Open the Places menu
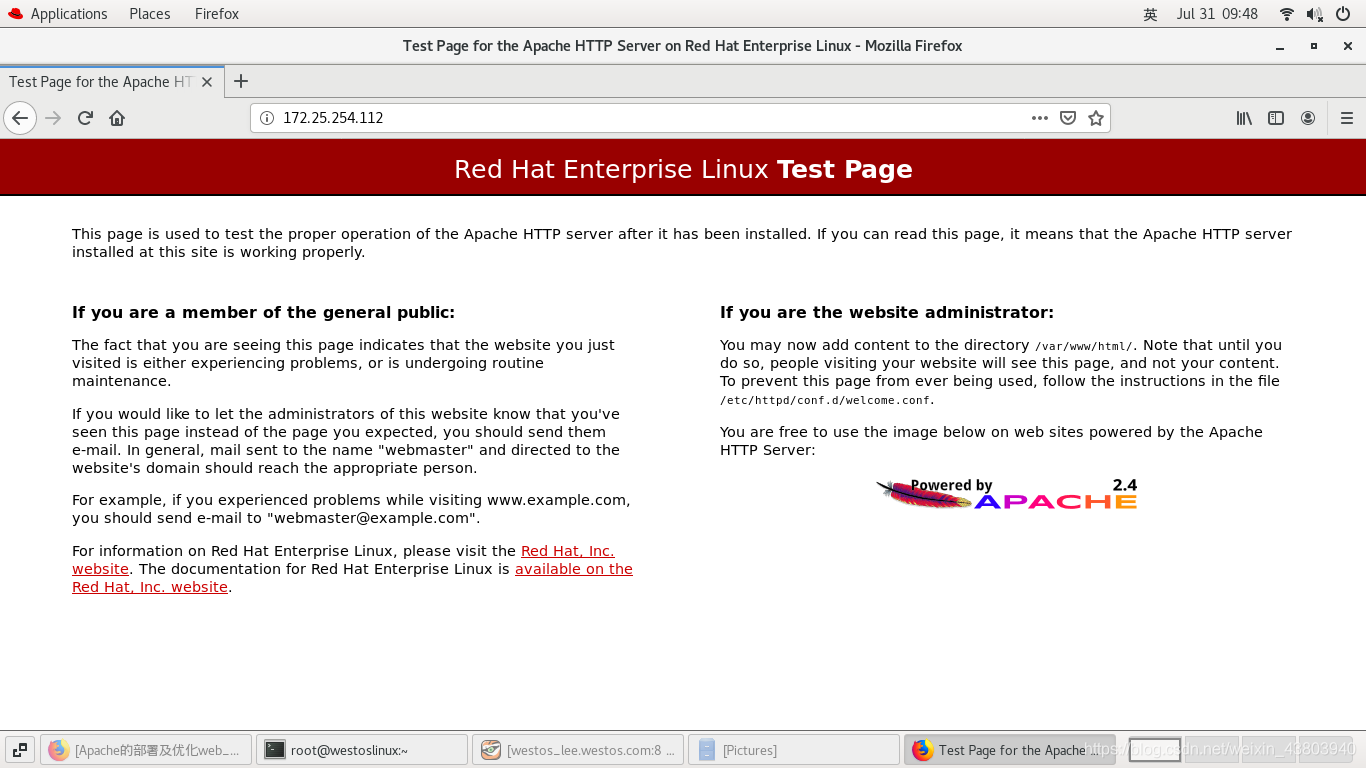The image size is (1366, 768). coord(150,14)
